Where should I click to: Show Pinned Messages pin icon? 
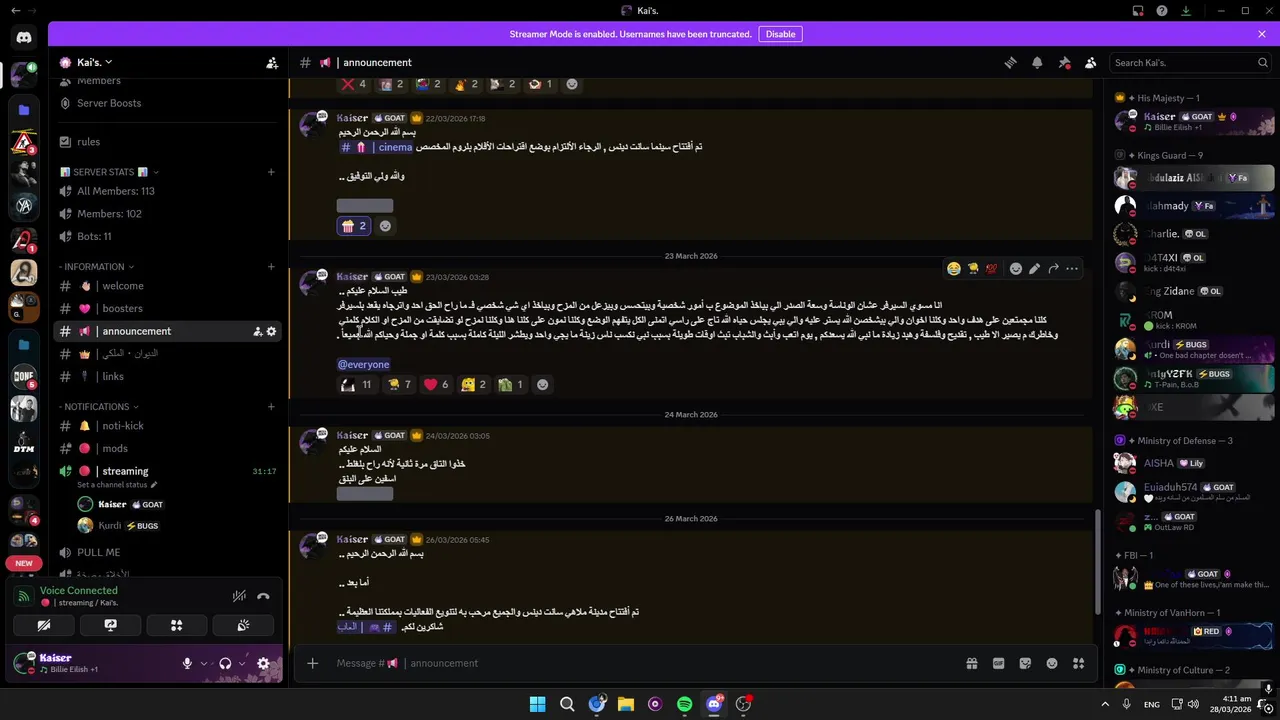coord(1064,62)
